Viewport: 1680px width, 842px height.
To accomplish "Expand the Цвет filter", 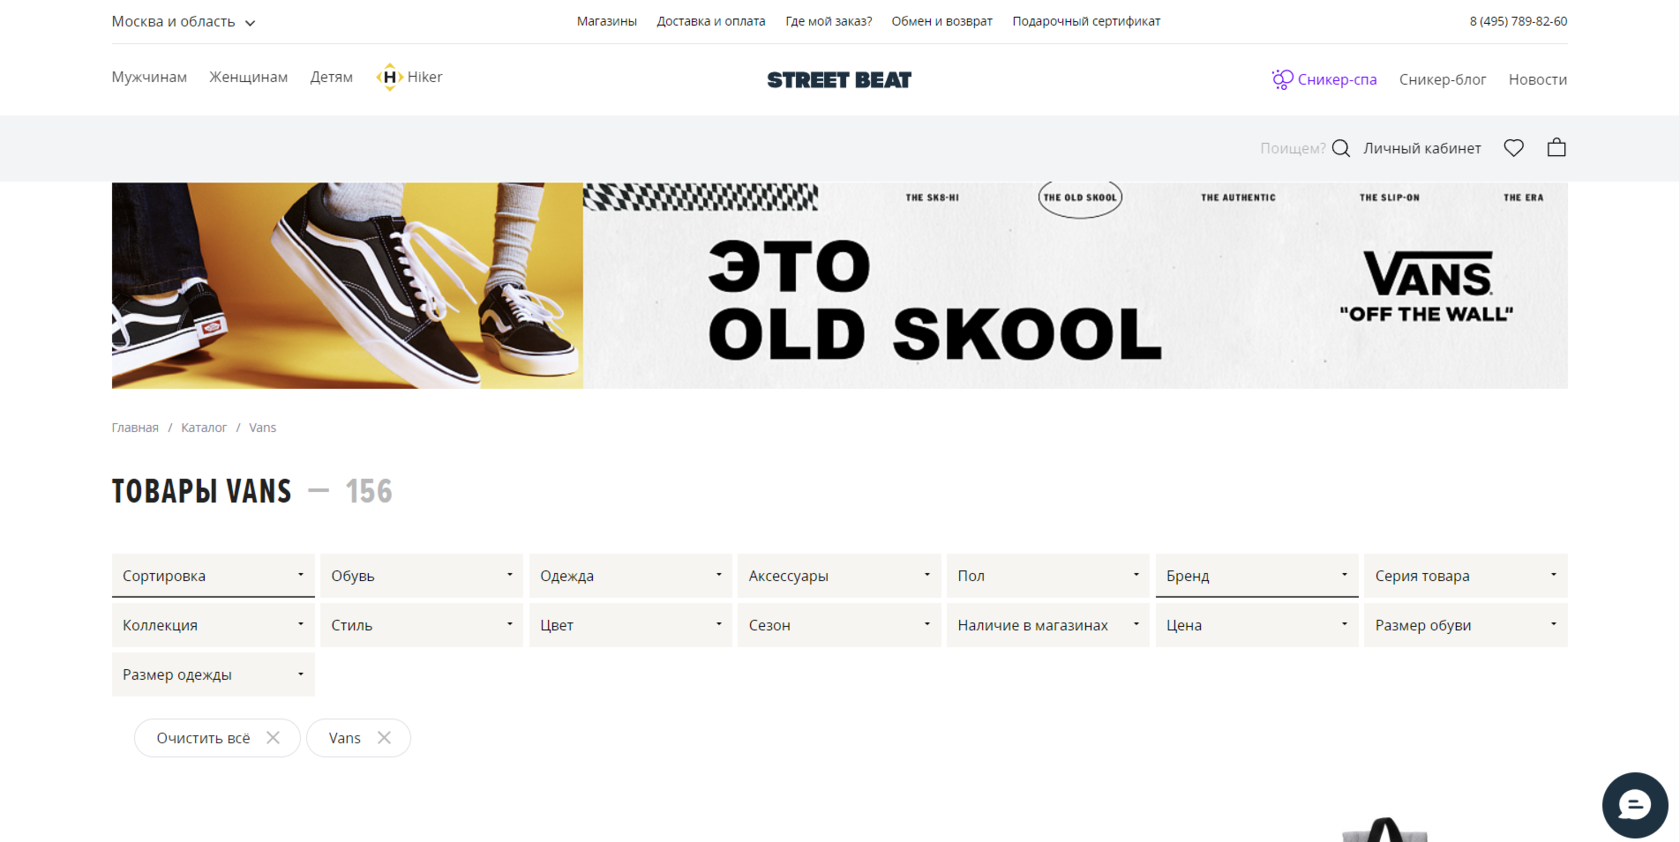I will point(631,625).
